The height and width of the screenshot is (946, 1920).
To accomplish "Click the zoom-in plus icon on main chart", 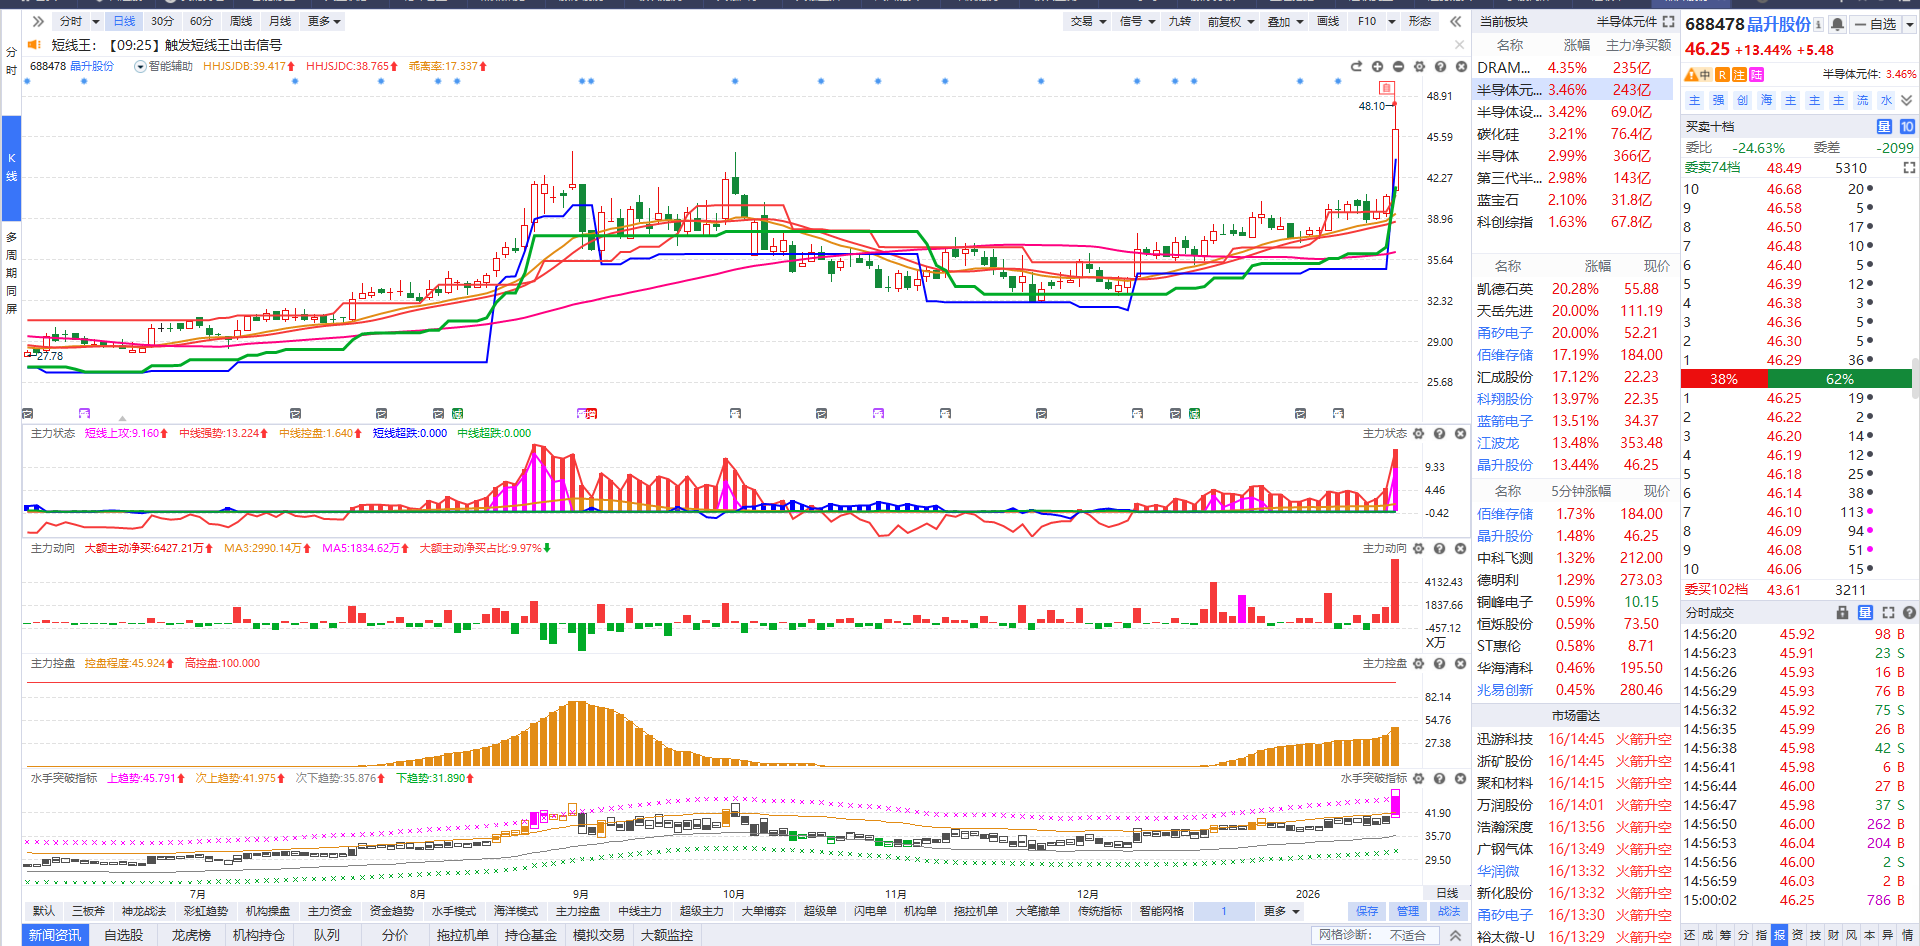I will (x=1377, y=67).
